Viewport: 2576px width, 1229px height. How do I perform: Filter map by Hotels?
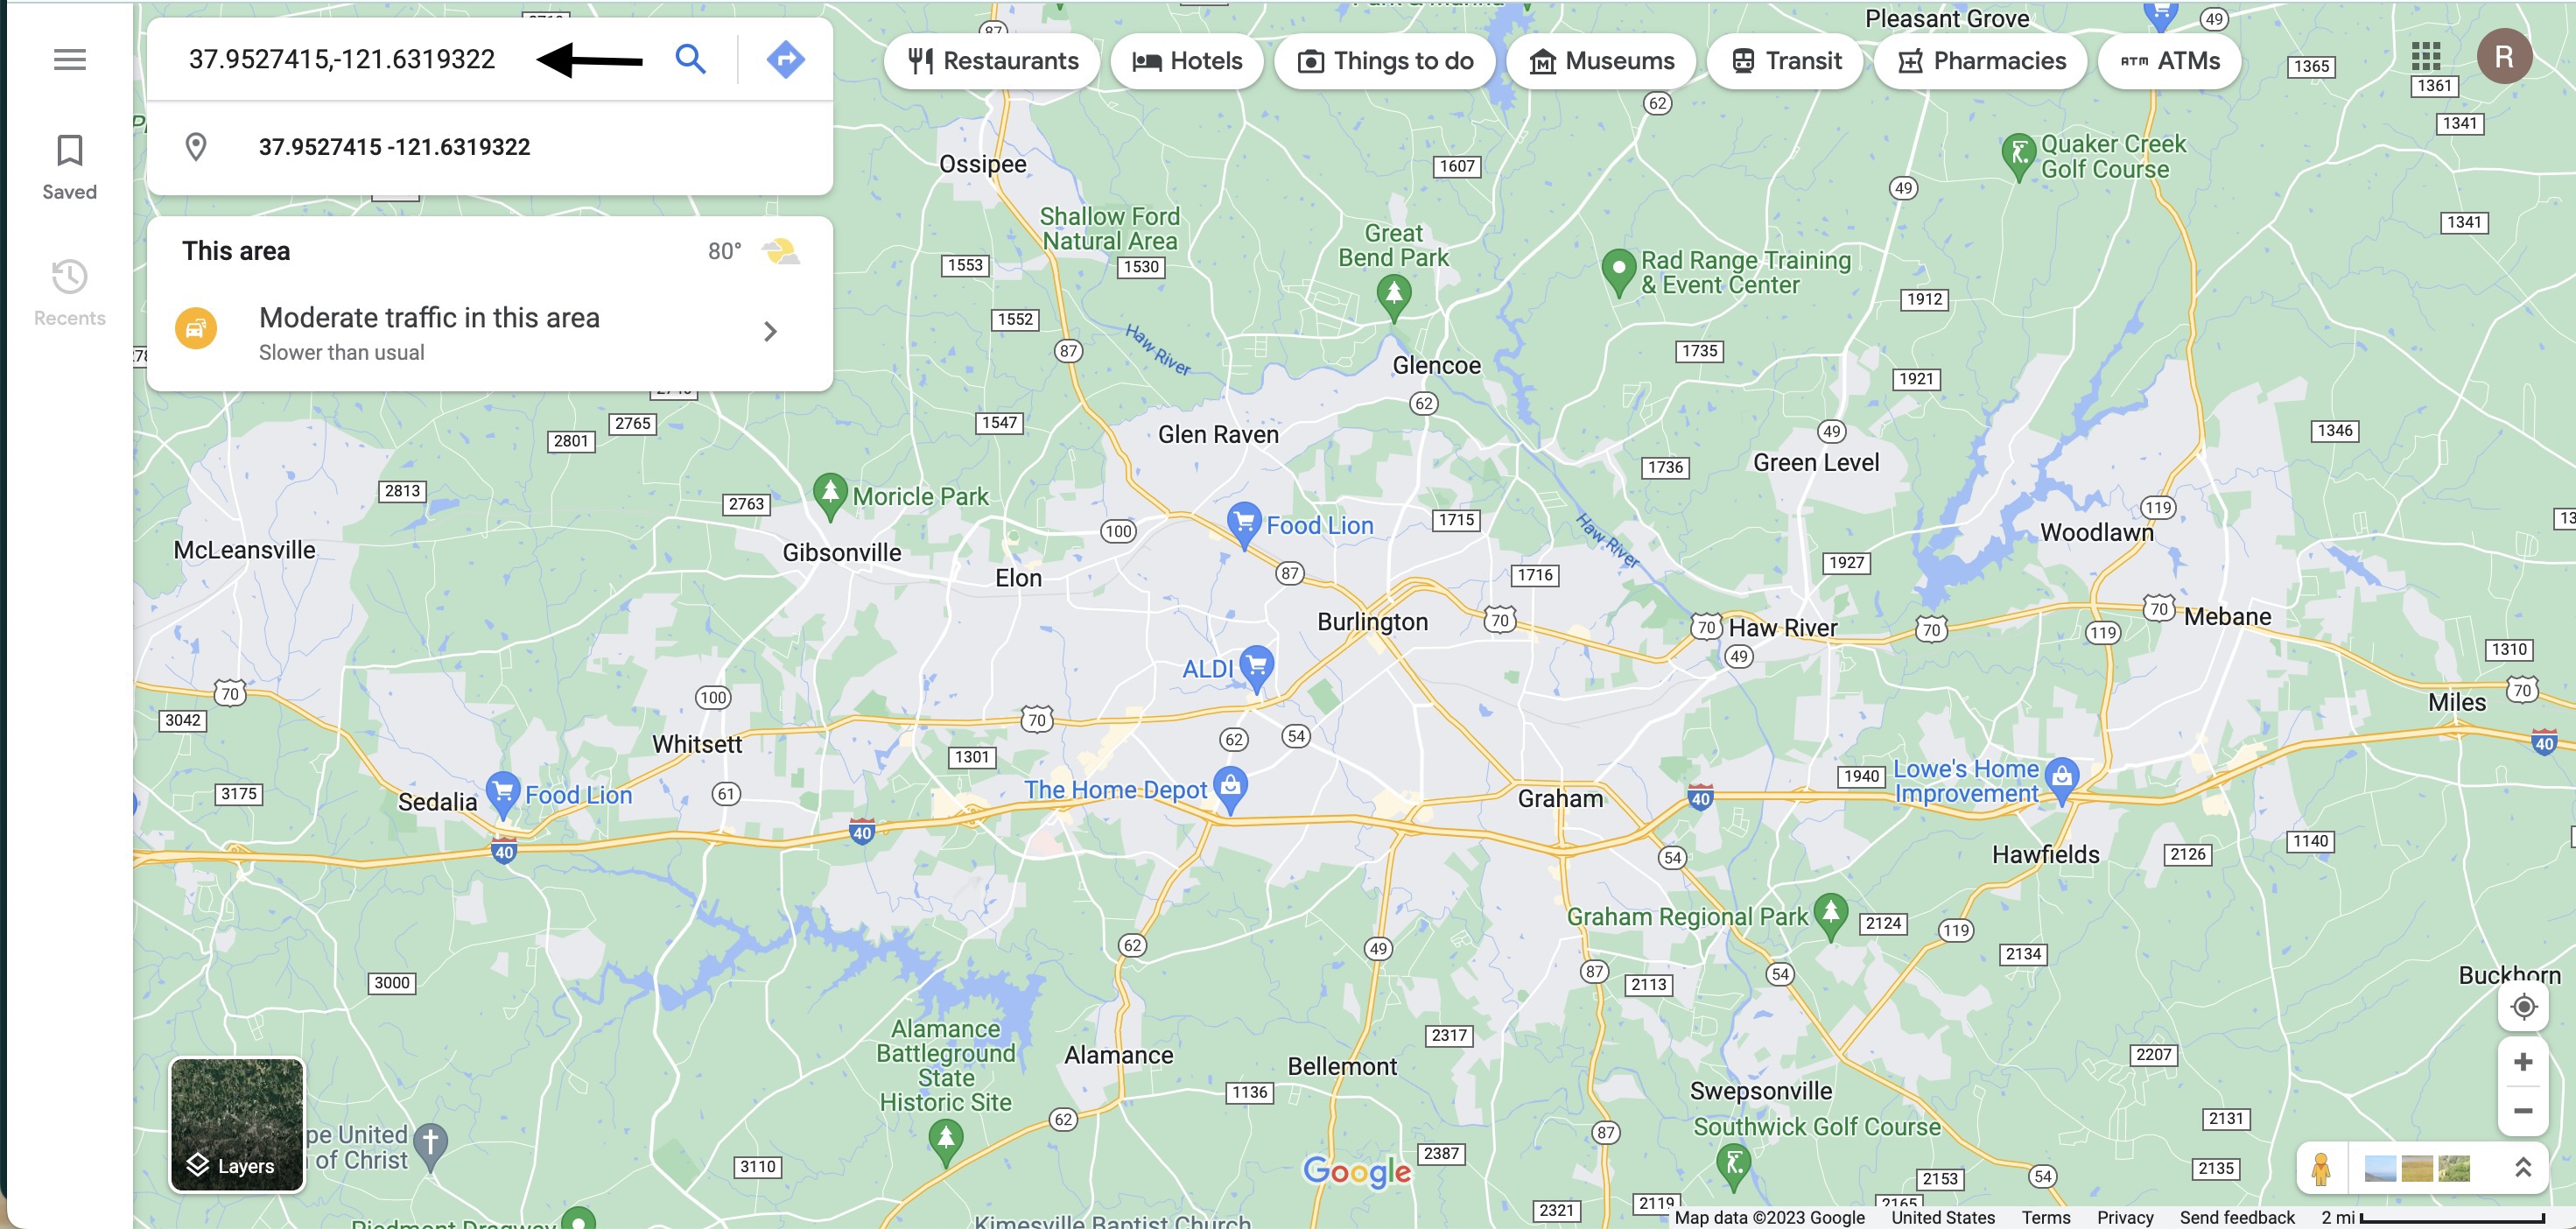(x=1187, y=61)
